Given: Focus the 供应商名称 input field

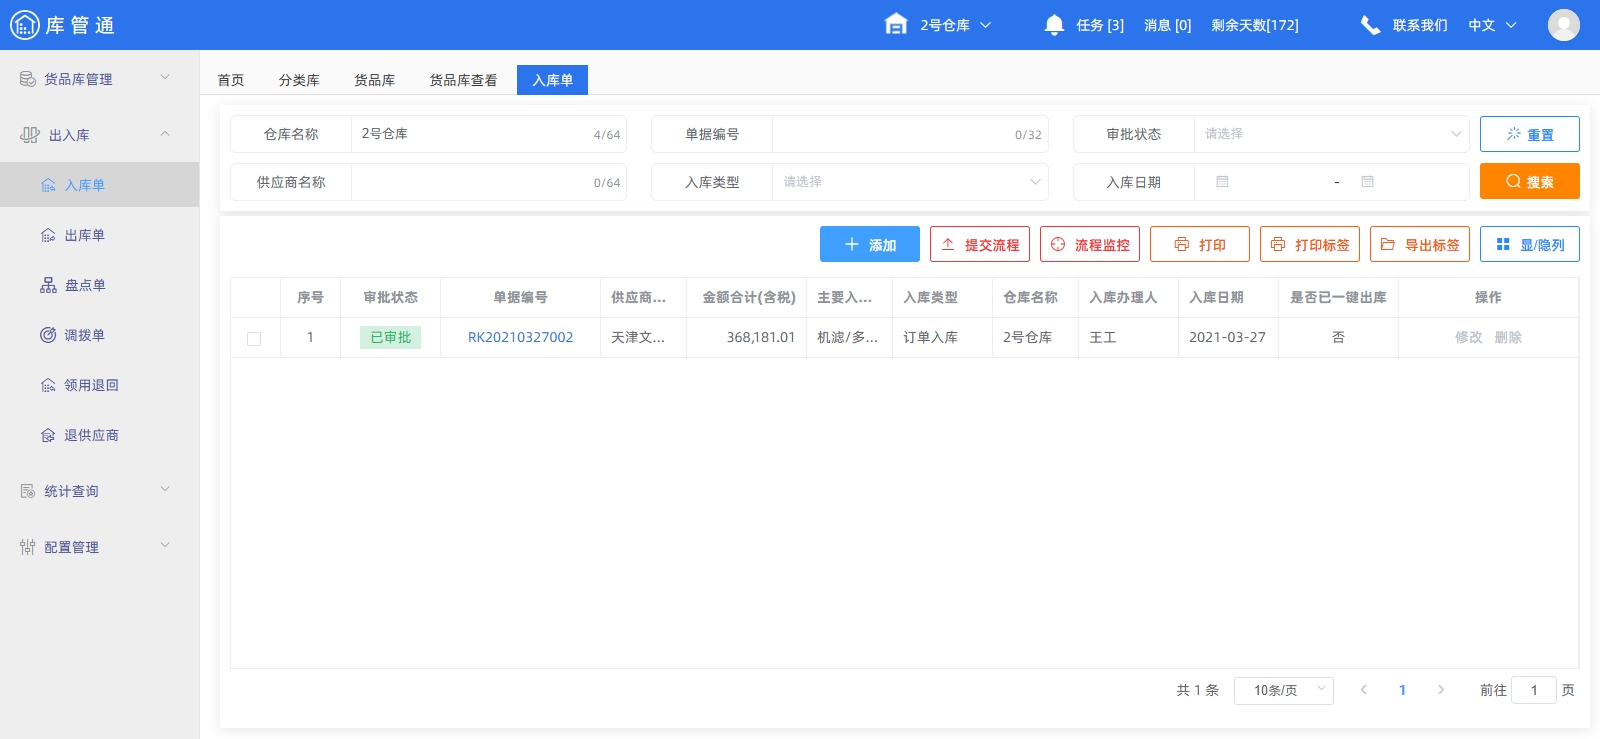Looking at the screenshot, I should (x=489, y=182).
